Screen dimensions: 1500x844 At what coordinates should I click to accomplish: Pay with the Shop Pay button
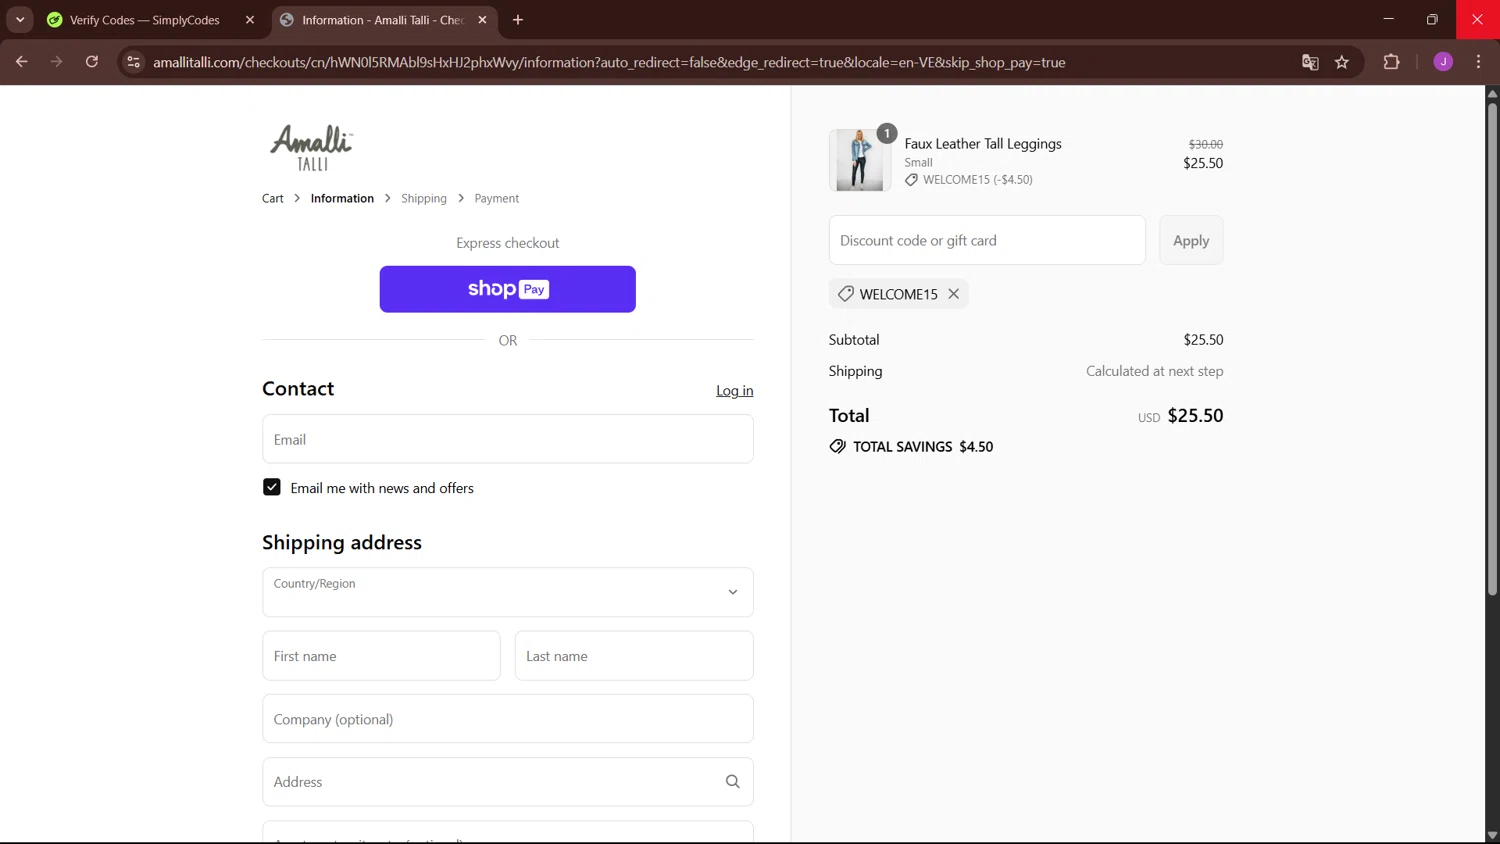(x=508, y=289)
